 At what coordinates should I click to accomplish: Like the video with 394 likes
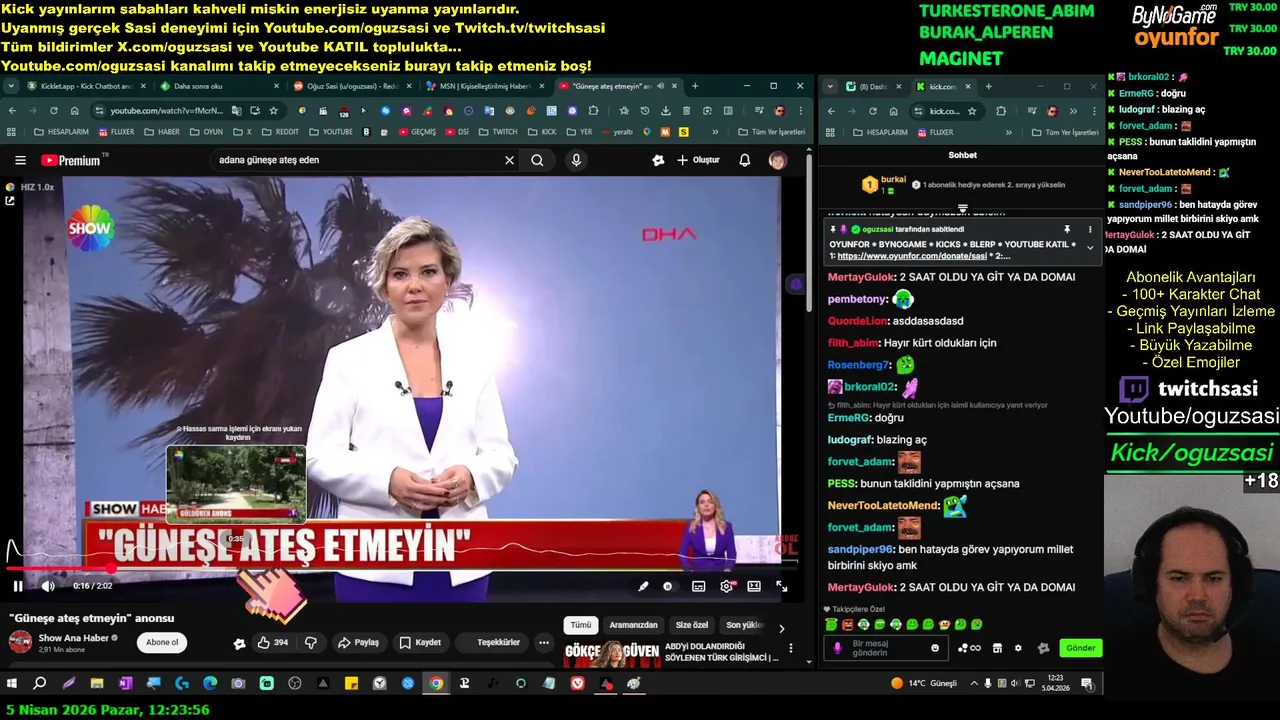273,642
